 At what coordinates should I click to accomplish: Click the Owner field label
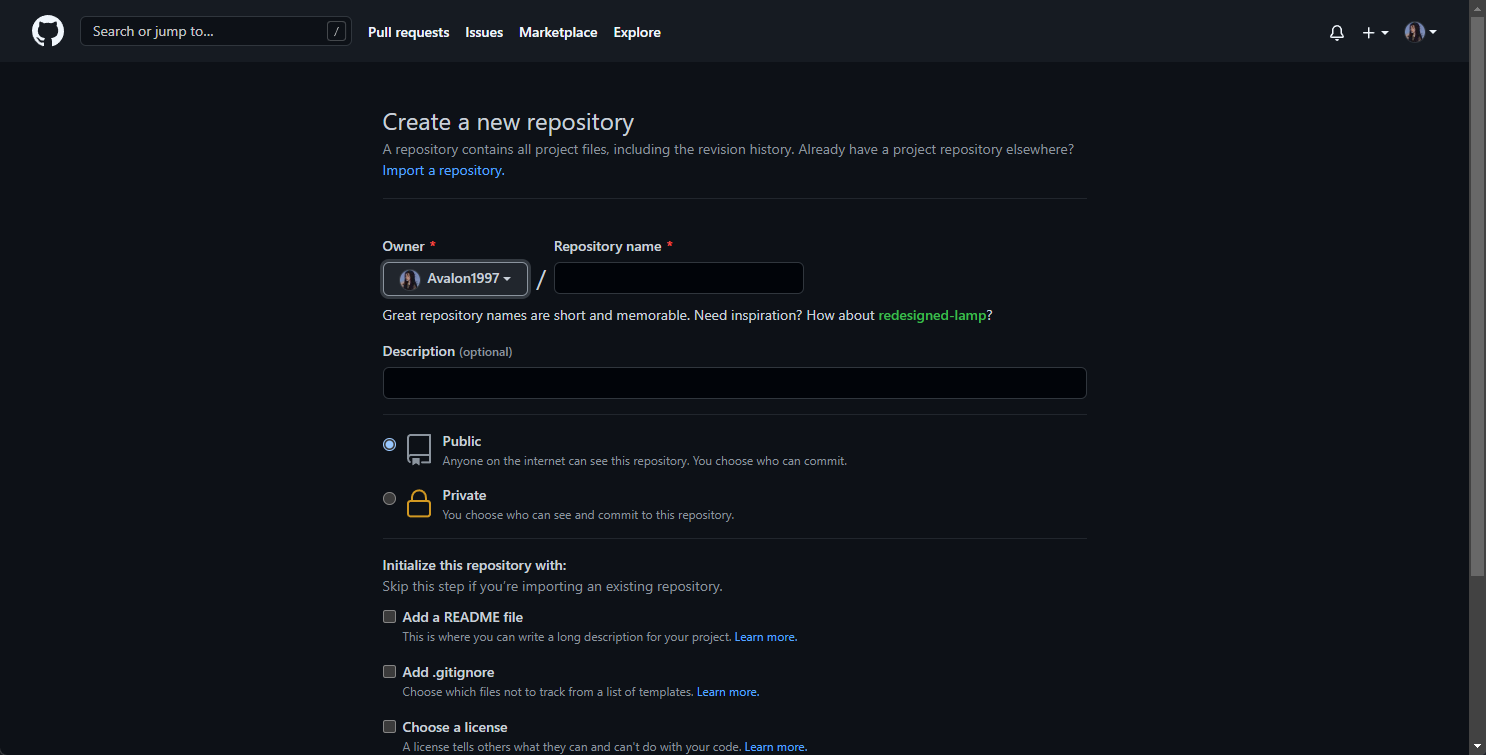pos(404,246)
